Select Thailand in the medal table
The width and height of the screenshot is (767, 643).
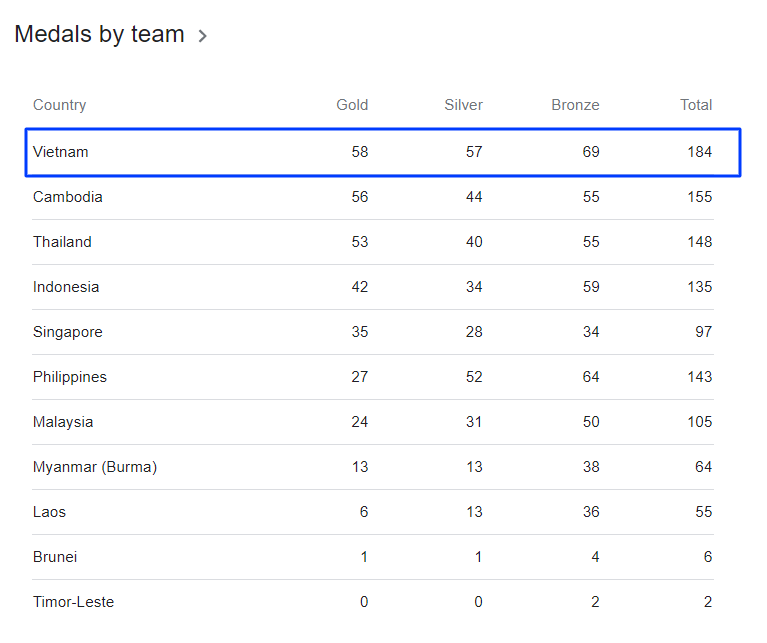pos(62,242)
